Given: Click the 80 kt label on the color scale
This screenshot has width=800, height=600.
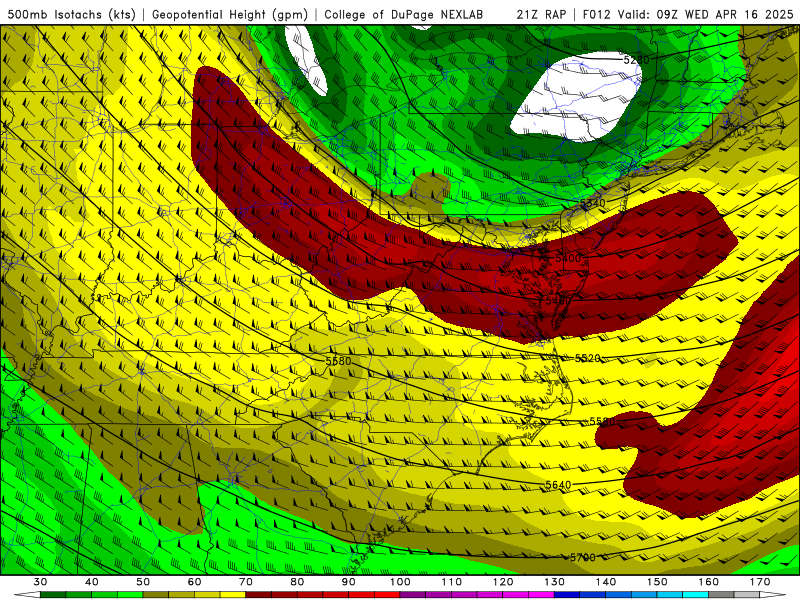Looking at the screenshot, I should [x=297, y=582].
